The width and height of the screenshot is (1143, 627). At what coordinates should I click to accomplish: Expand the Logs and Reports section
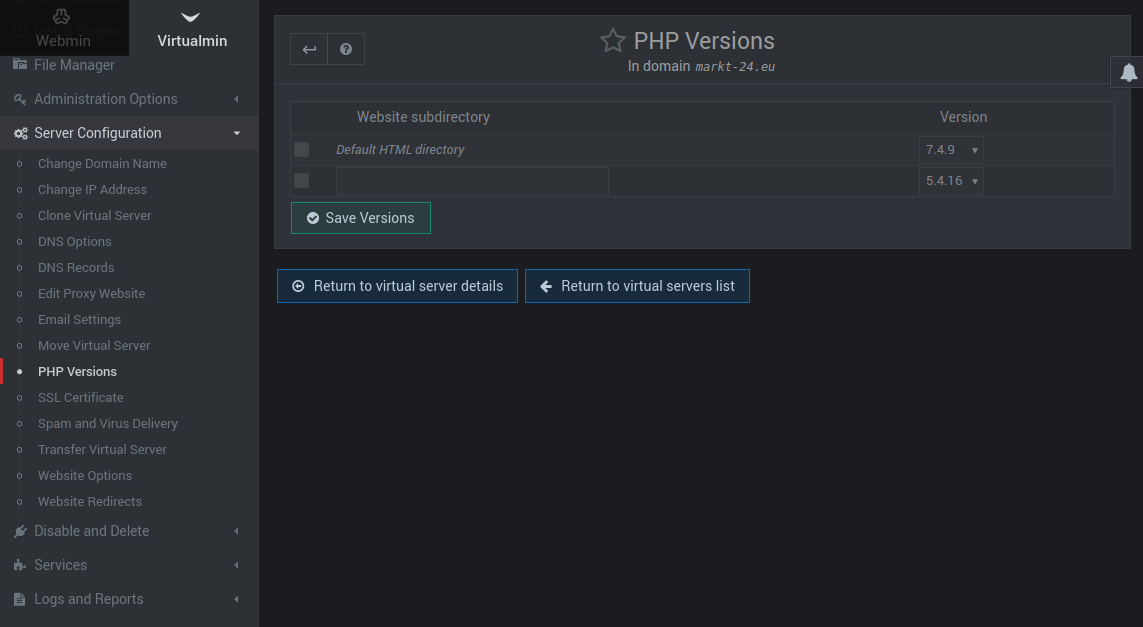90,599
